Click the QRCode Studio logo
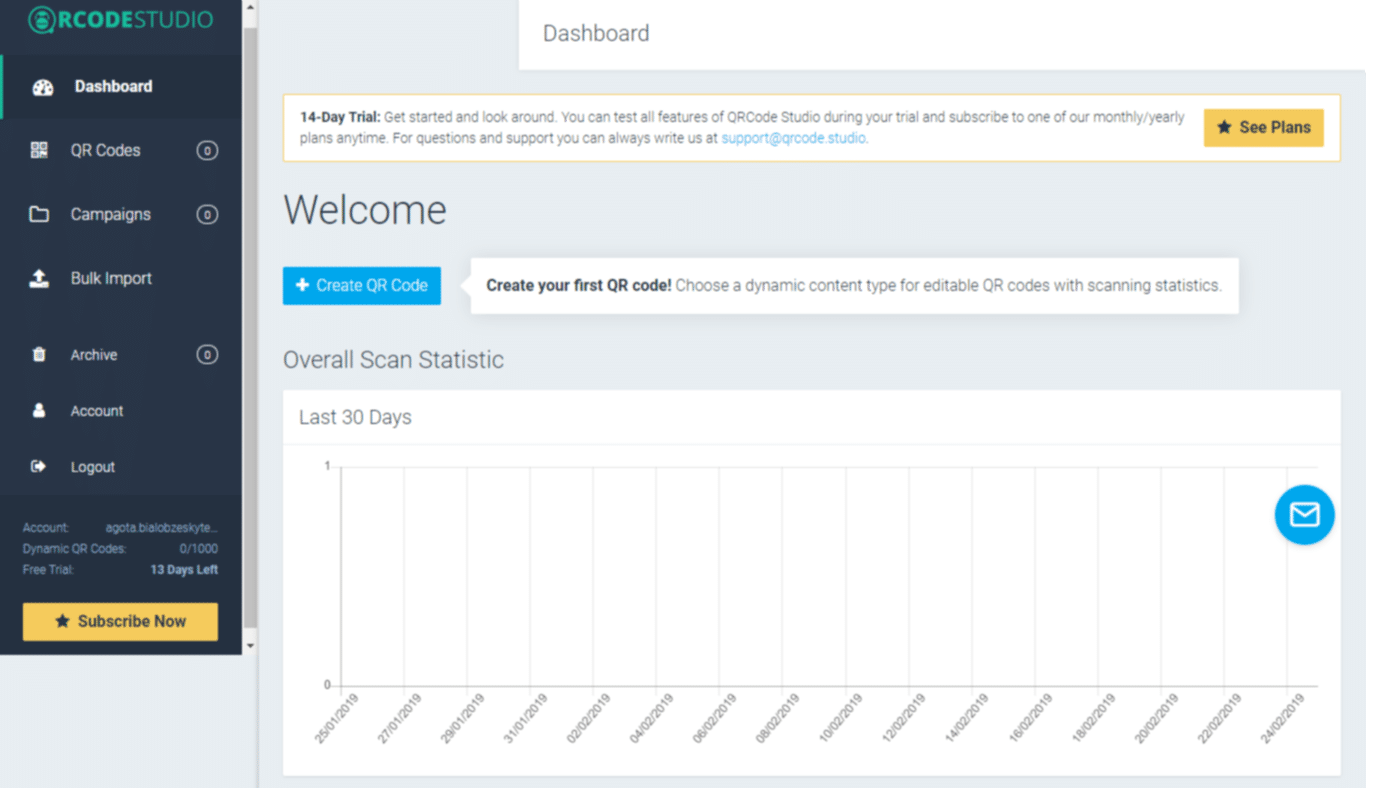The width and height of the screenshot is (1381, 788). coord(120,20)
